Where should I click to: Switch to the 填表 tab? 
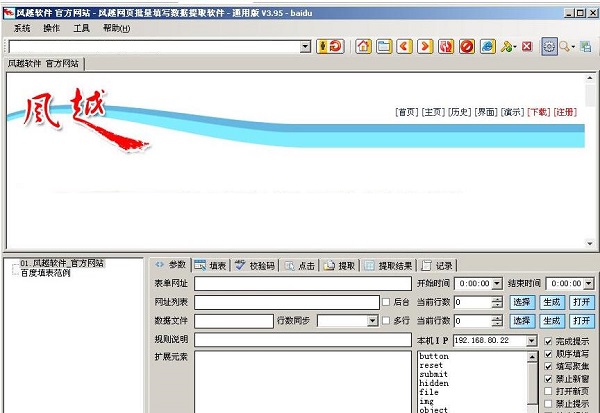[210, 265]
